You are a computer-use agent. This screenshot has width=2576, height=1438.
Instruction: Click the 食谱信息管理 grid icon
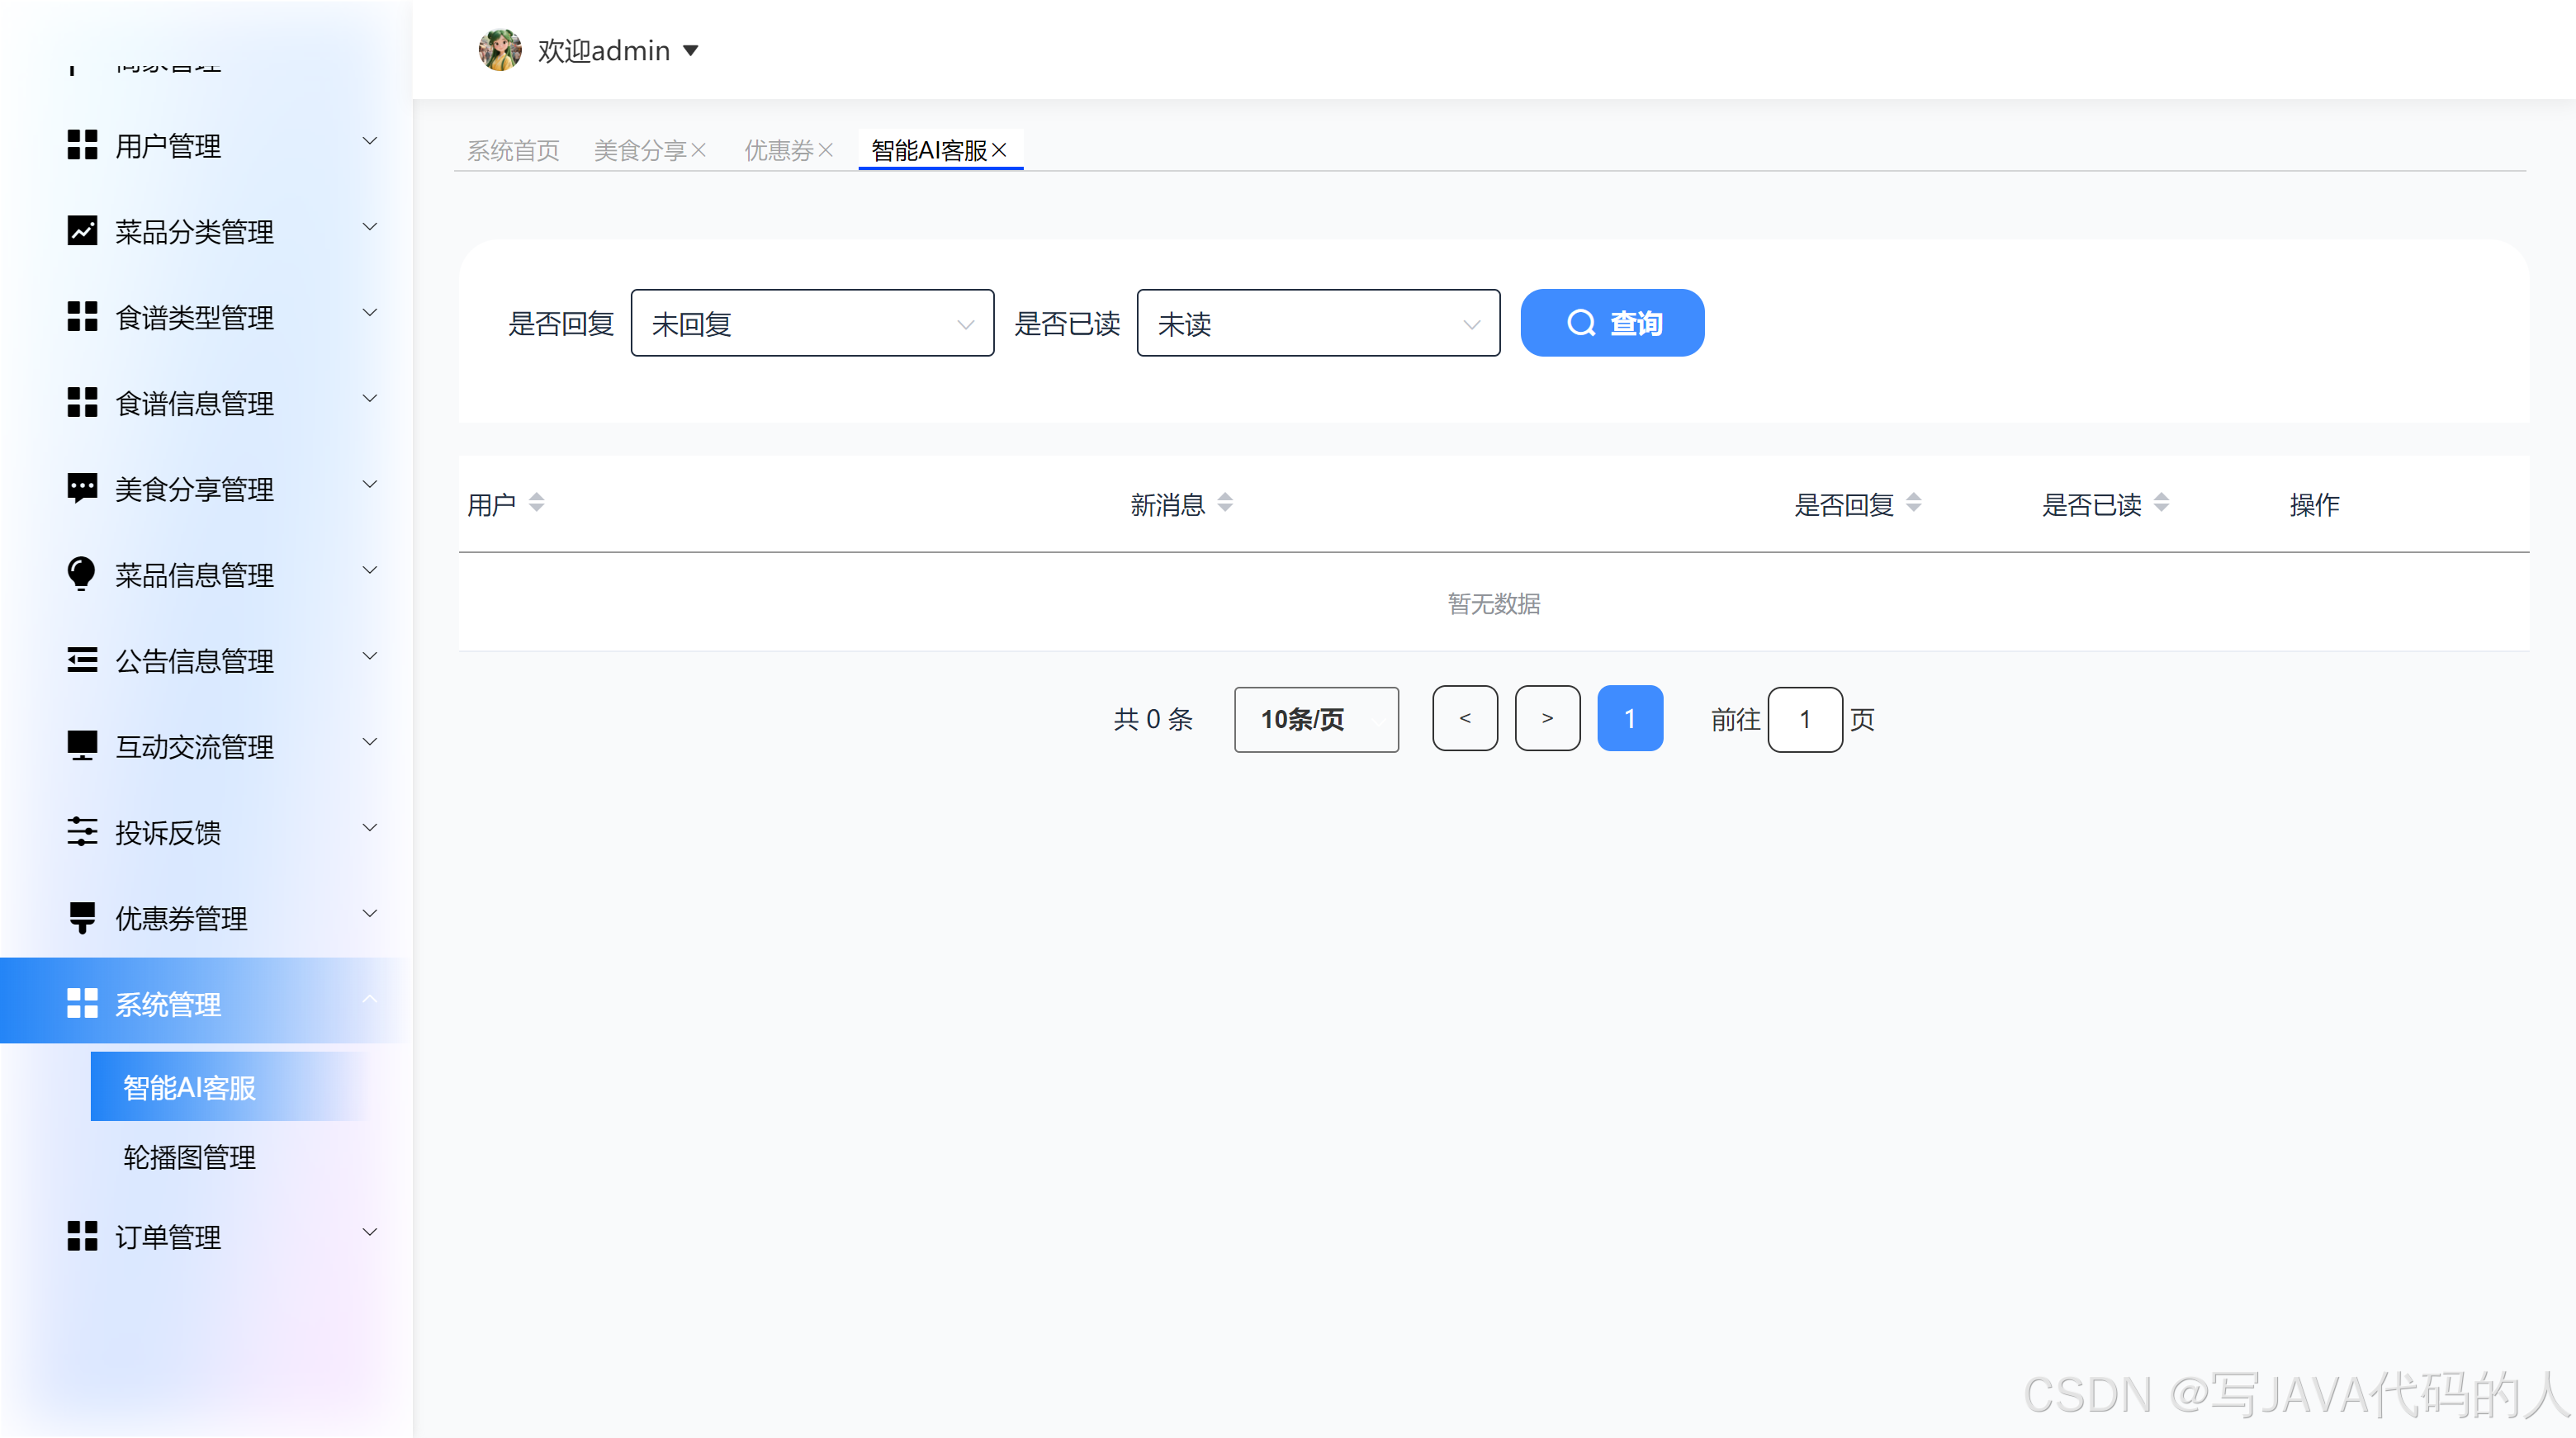tap(82, 403)
